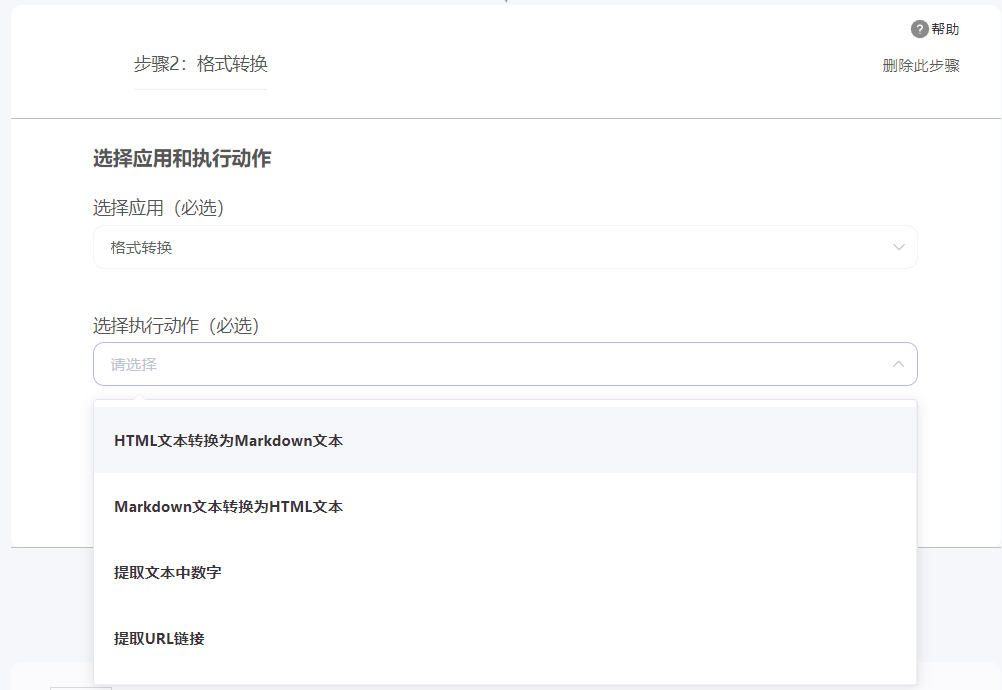The height and width of the screenshot is (690, 1002).
Task: Click the 请选择 action dropdown field
Action: coord(505,364)
